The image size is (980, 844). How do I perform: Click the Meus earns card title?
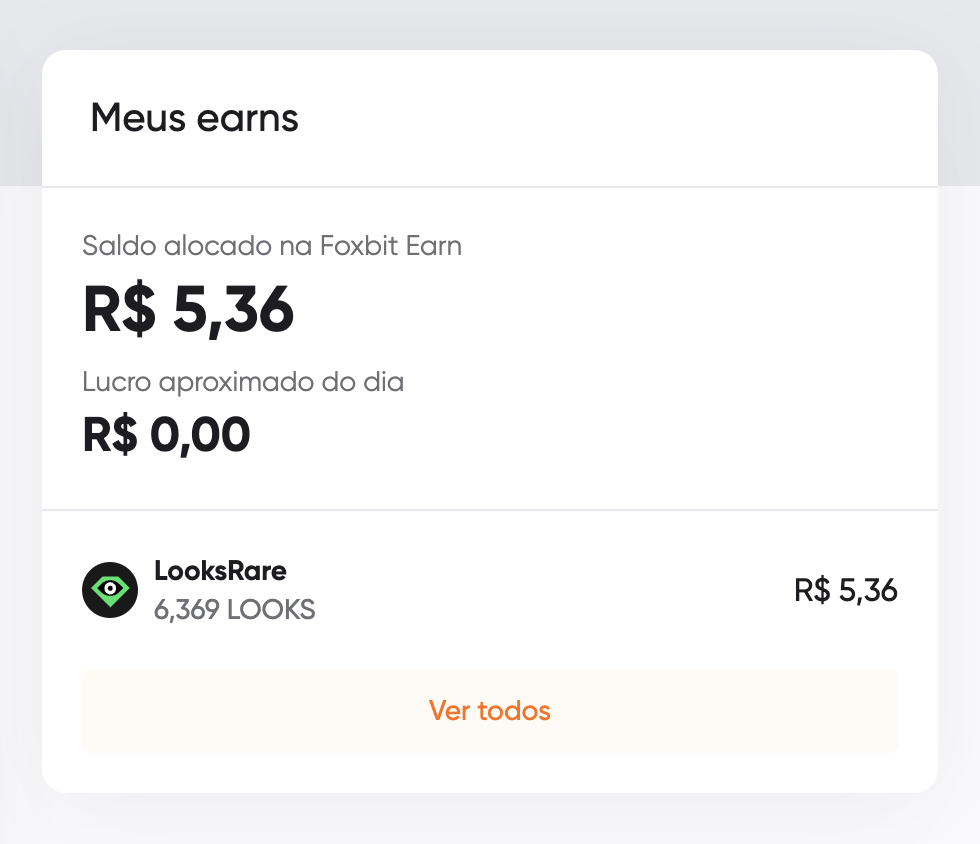point(194,118)
